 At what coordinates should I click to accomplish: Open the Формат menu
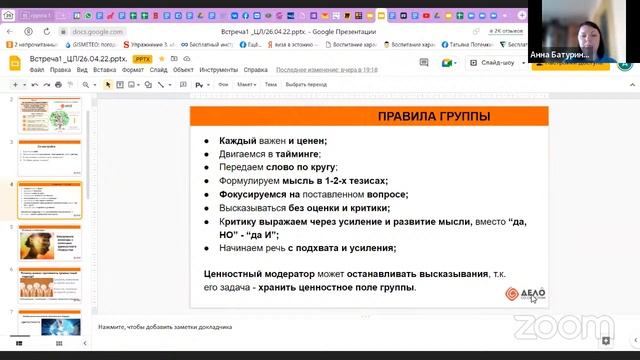133,70
